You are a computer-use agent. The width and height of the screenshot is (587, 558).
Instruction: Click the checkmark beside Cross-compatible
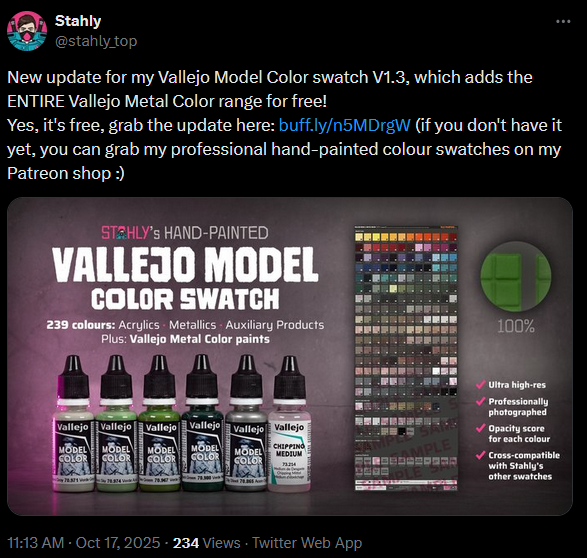pos(481,455)
